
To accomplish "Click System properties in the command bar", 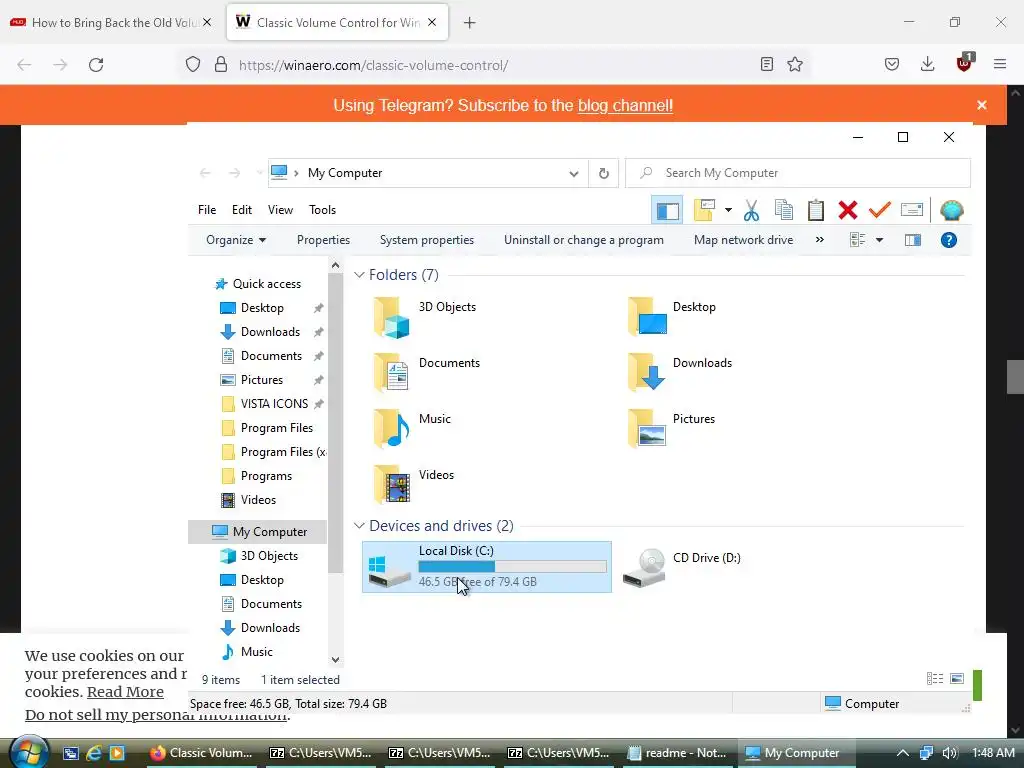I will tap(426, 240).
